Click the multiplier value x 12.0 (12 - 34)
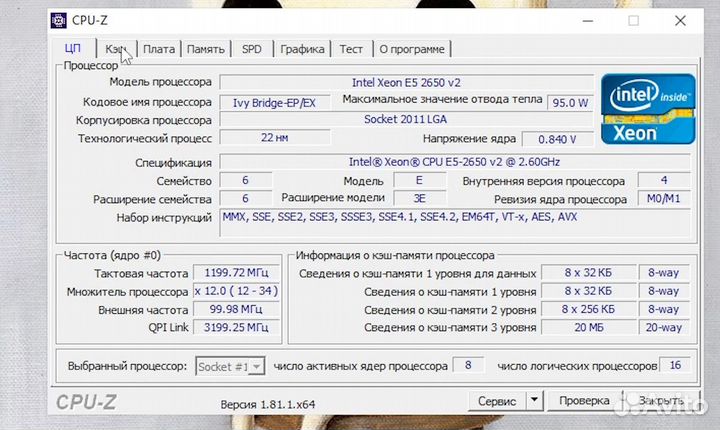This screenshot has height=430, width=720. [x=236, y=291]
